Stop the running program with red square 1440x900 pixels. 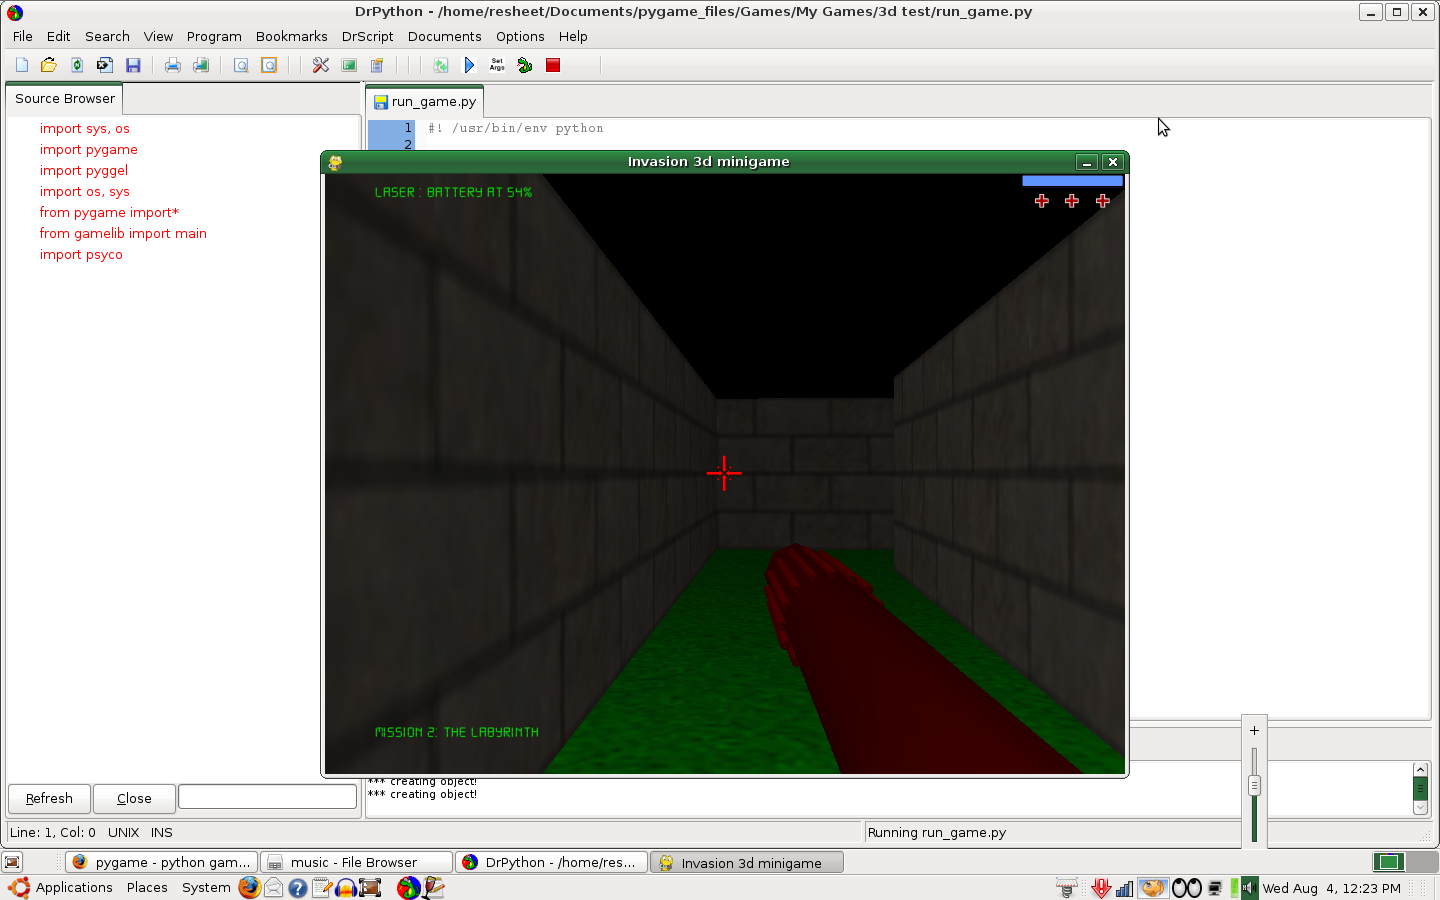click(553, 65)
